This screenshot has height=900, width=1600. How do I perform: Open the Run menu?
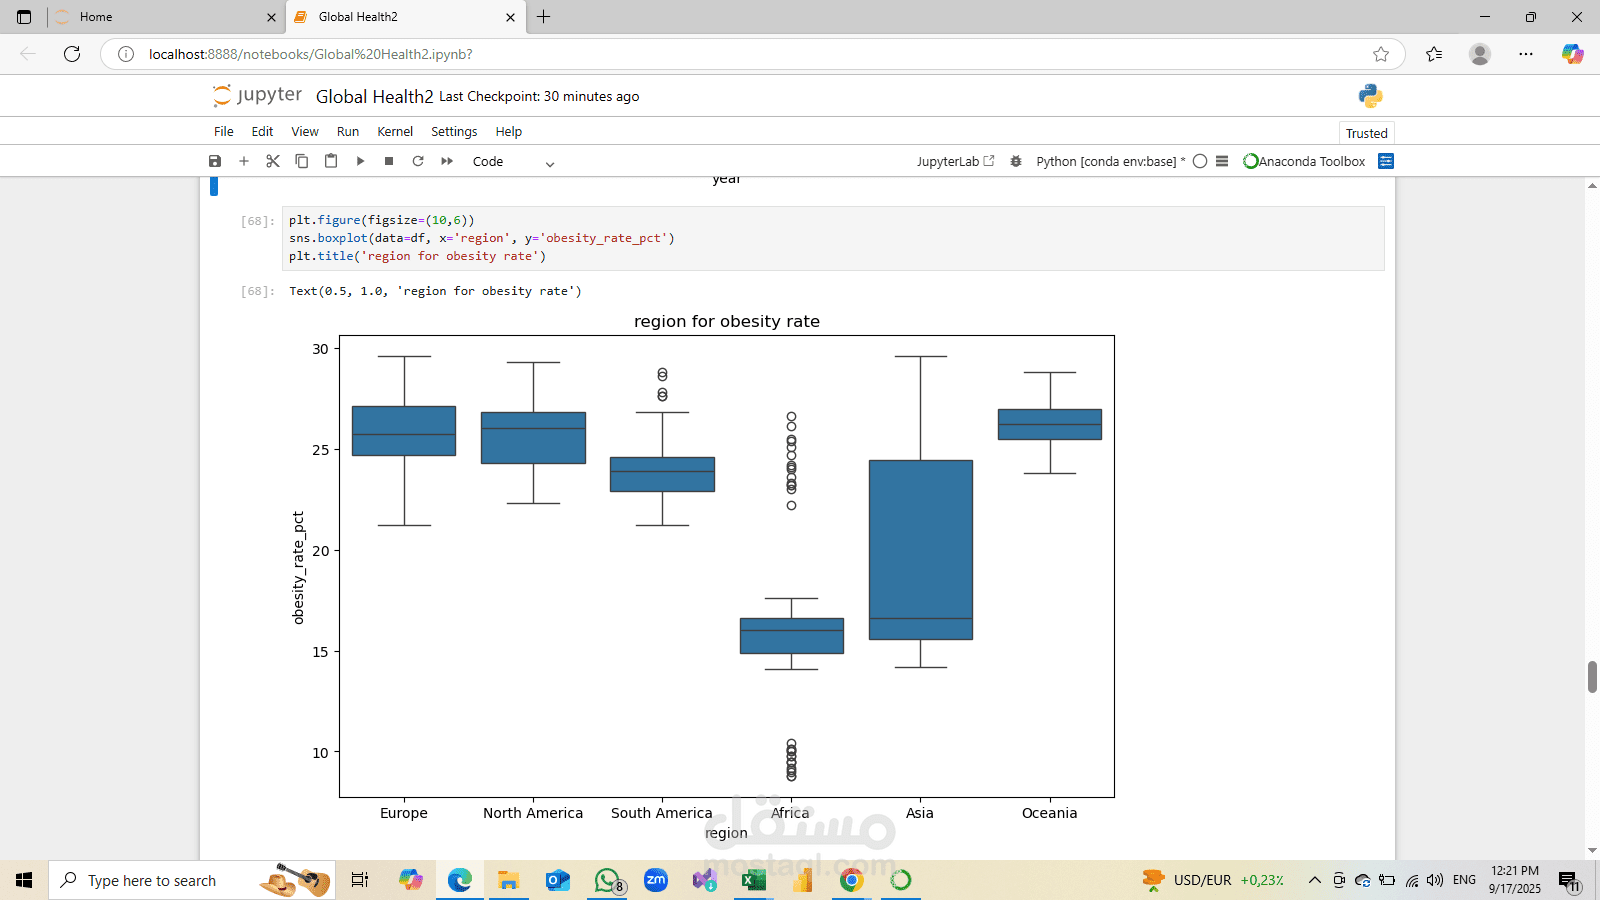click(348, 131)
